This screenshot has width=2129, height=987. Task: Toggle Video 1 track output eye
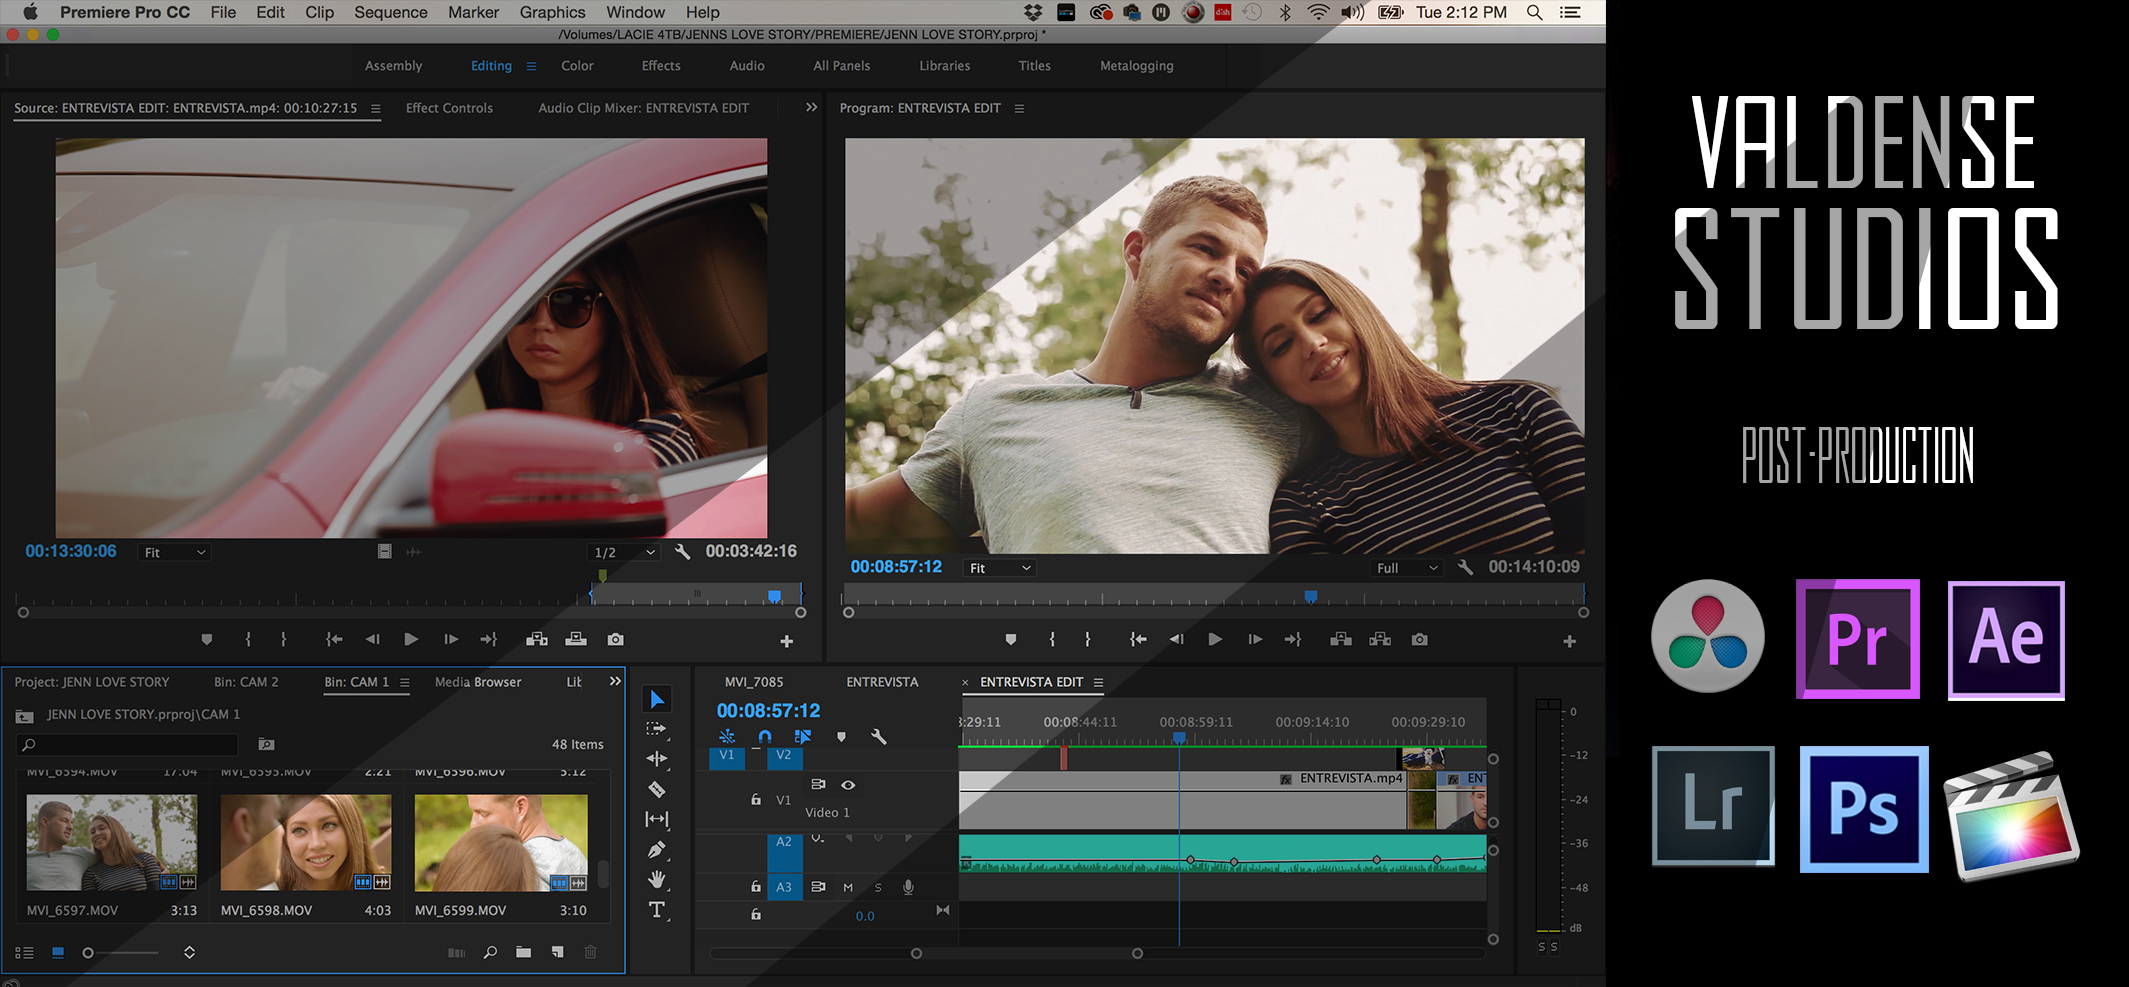click(x=848, y=785)
